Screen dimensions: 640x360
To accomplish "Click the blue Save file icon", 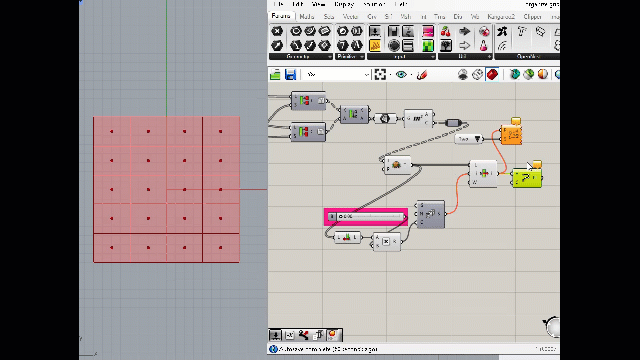I will (x=290, y=75).
